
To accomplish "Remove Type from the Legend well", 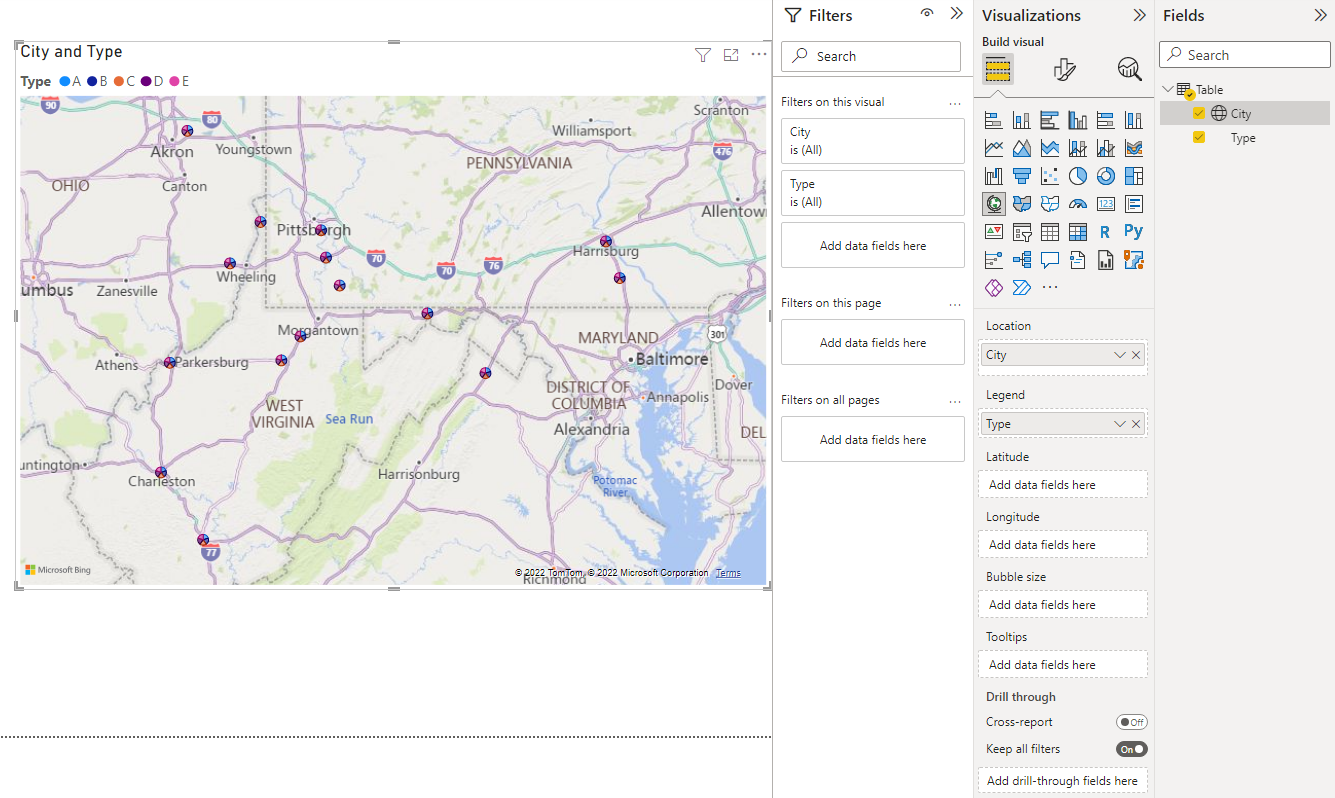I will pos(1136,424).
